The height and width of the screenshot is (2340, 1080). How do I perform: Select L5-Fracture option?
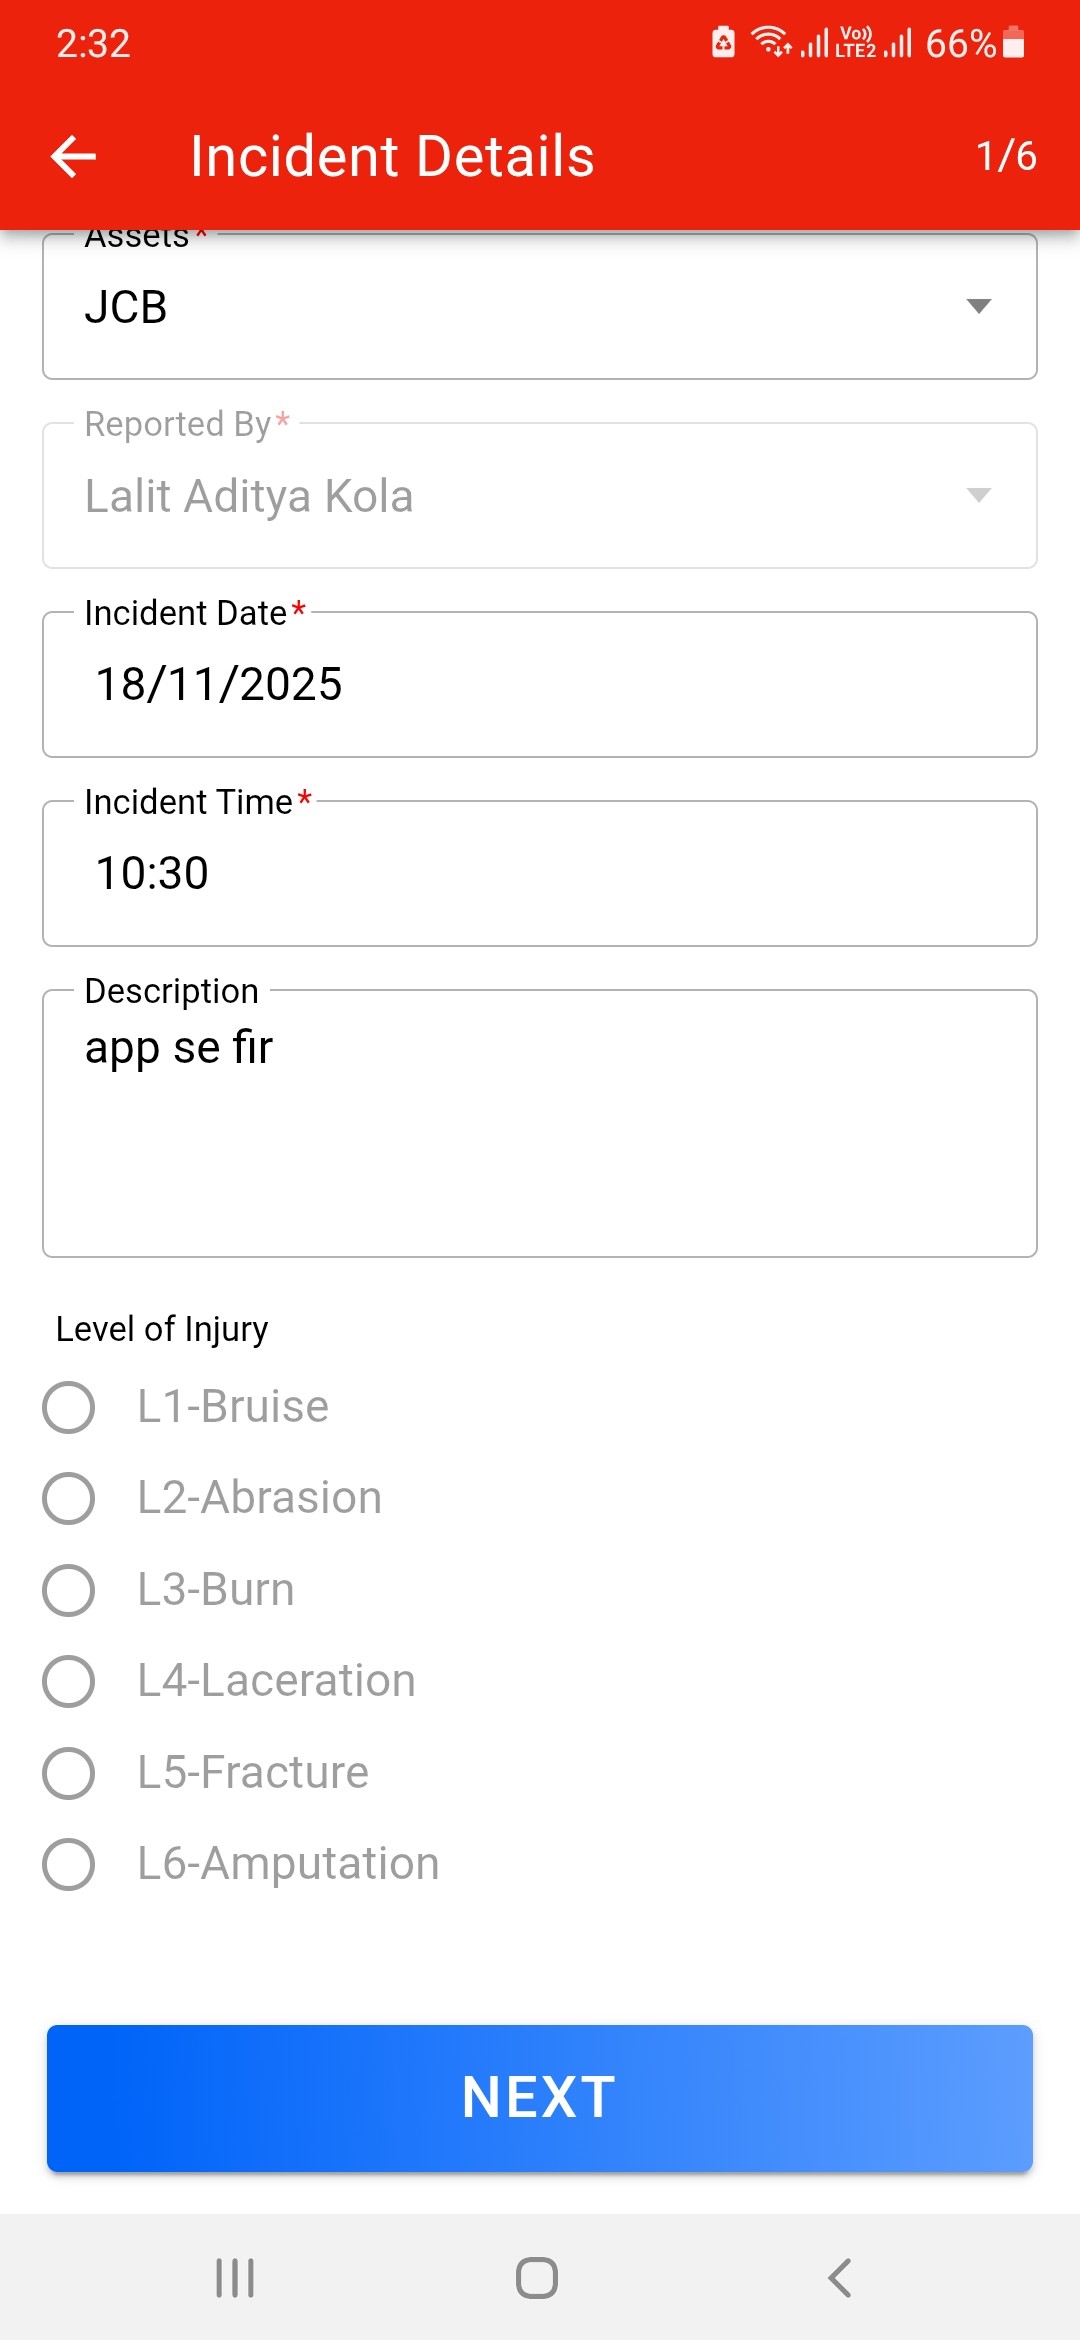pyautogui.click(x=69, y=1773)
